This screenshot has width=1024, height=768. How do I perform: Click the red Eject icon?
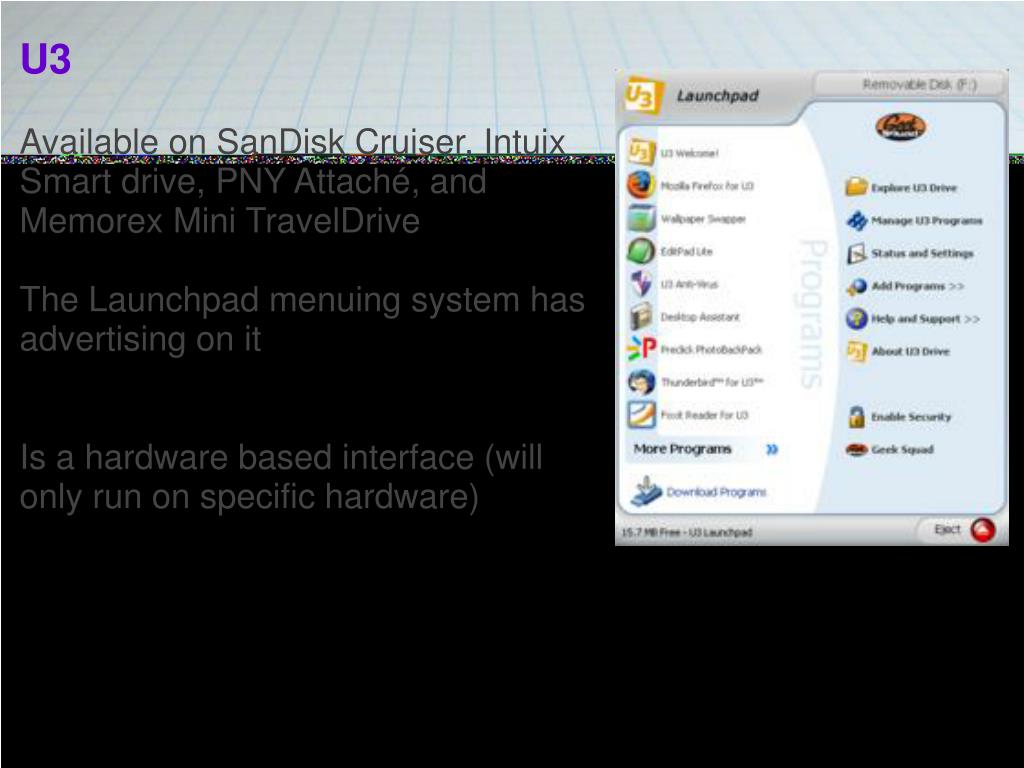pos(982,530)
